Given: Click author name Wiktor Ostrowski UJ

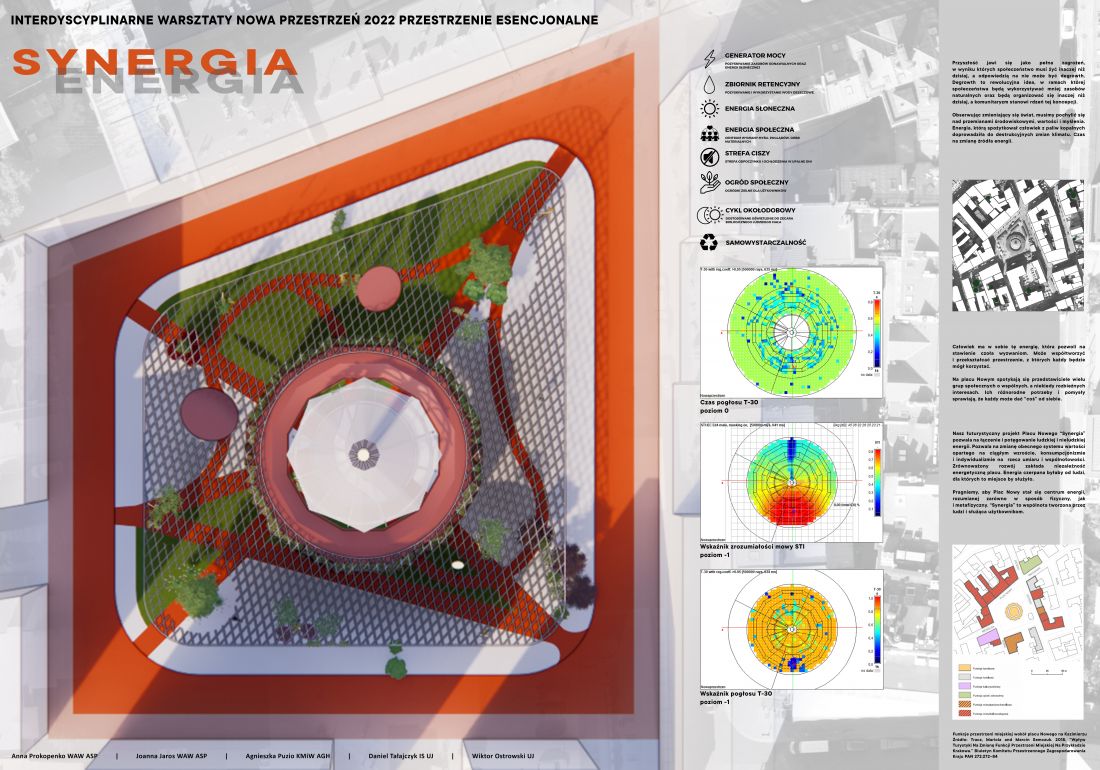Looking at the screenshot, I should [x=503, y=757].
